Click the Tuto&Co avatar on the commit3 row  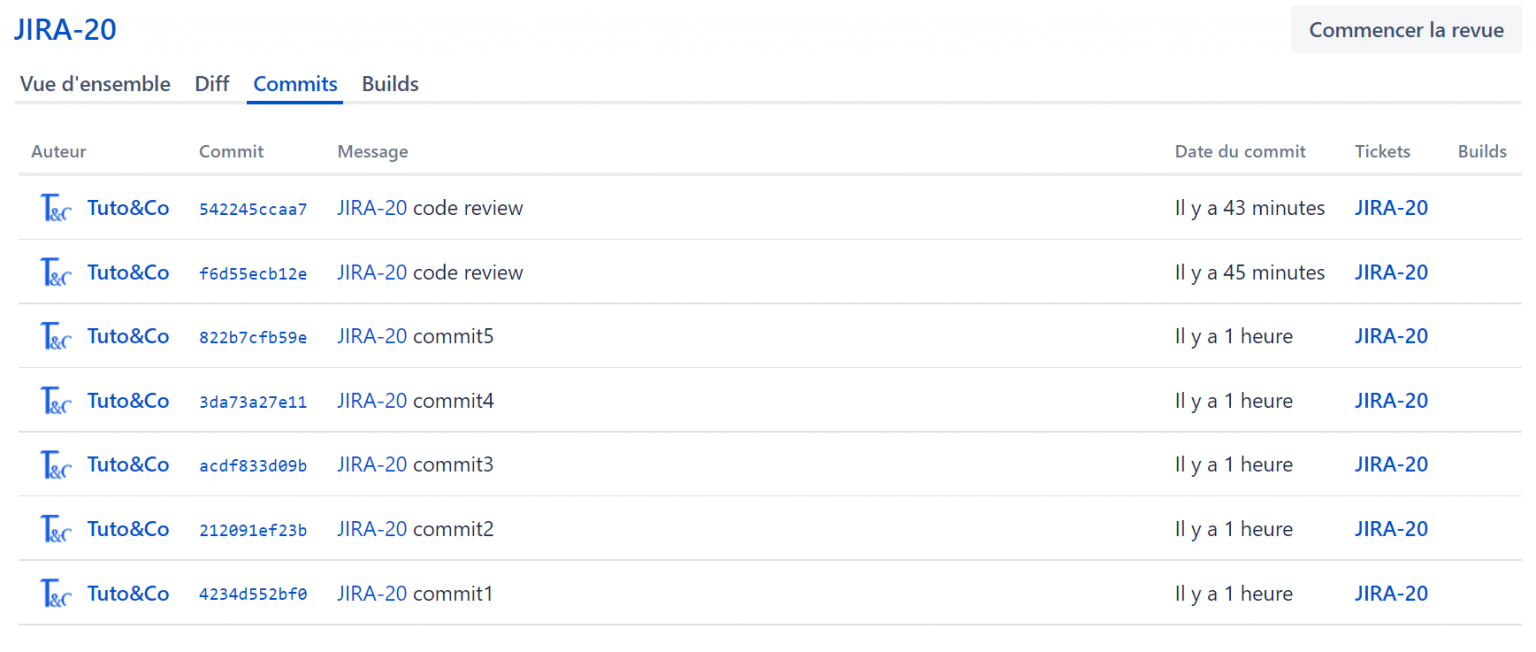coord(55,464)
